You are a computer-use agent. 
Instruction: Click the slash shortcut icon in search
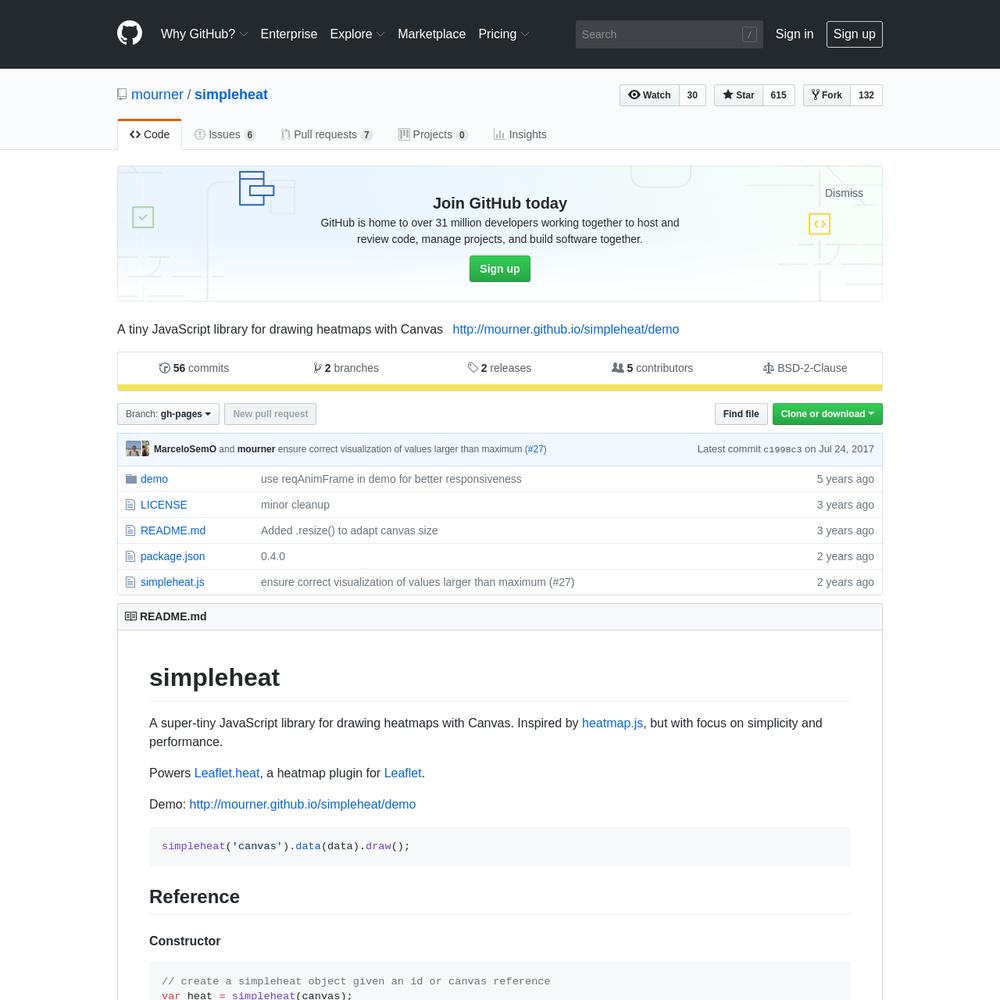749,34
